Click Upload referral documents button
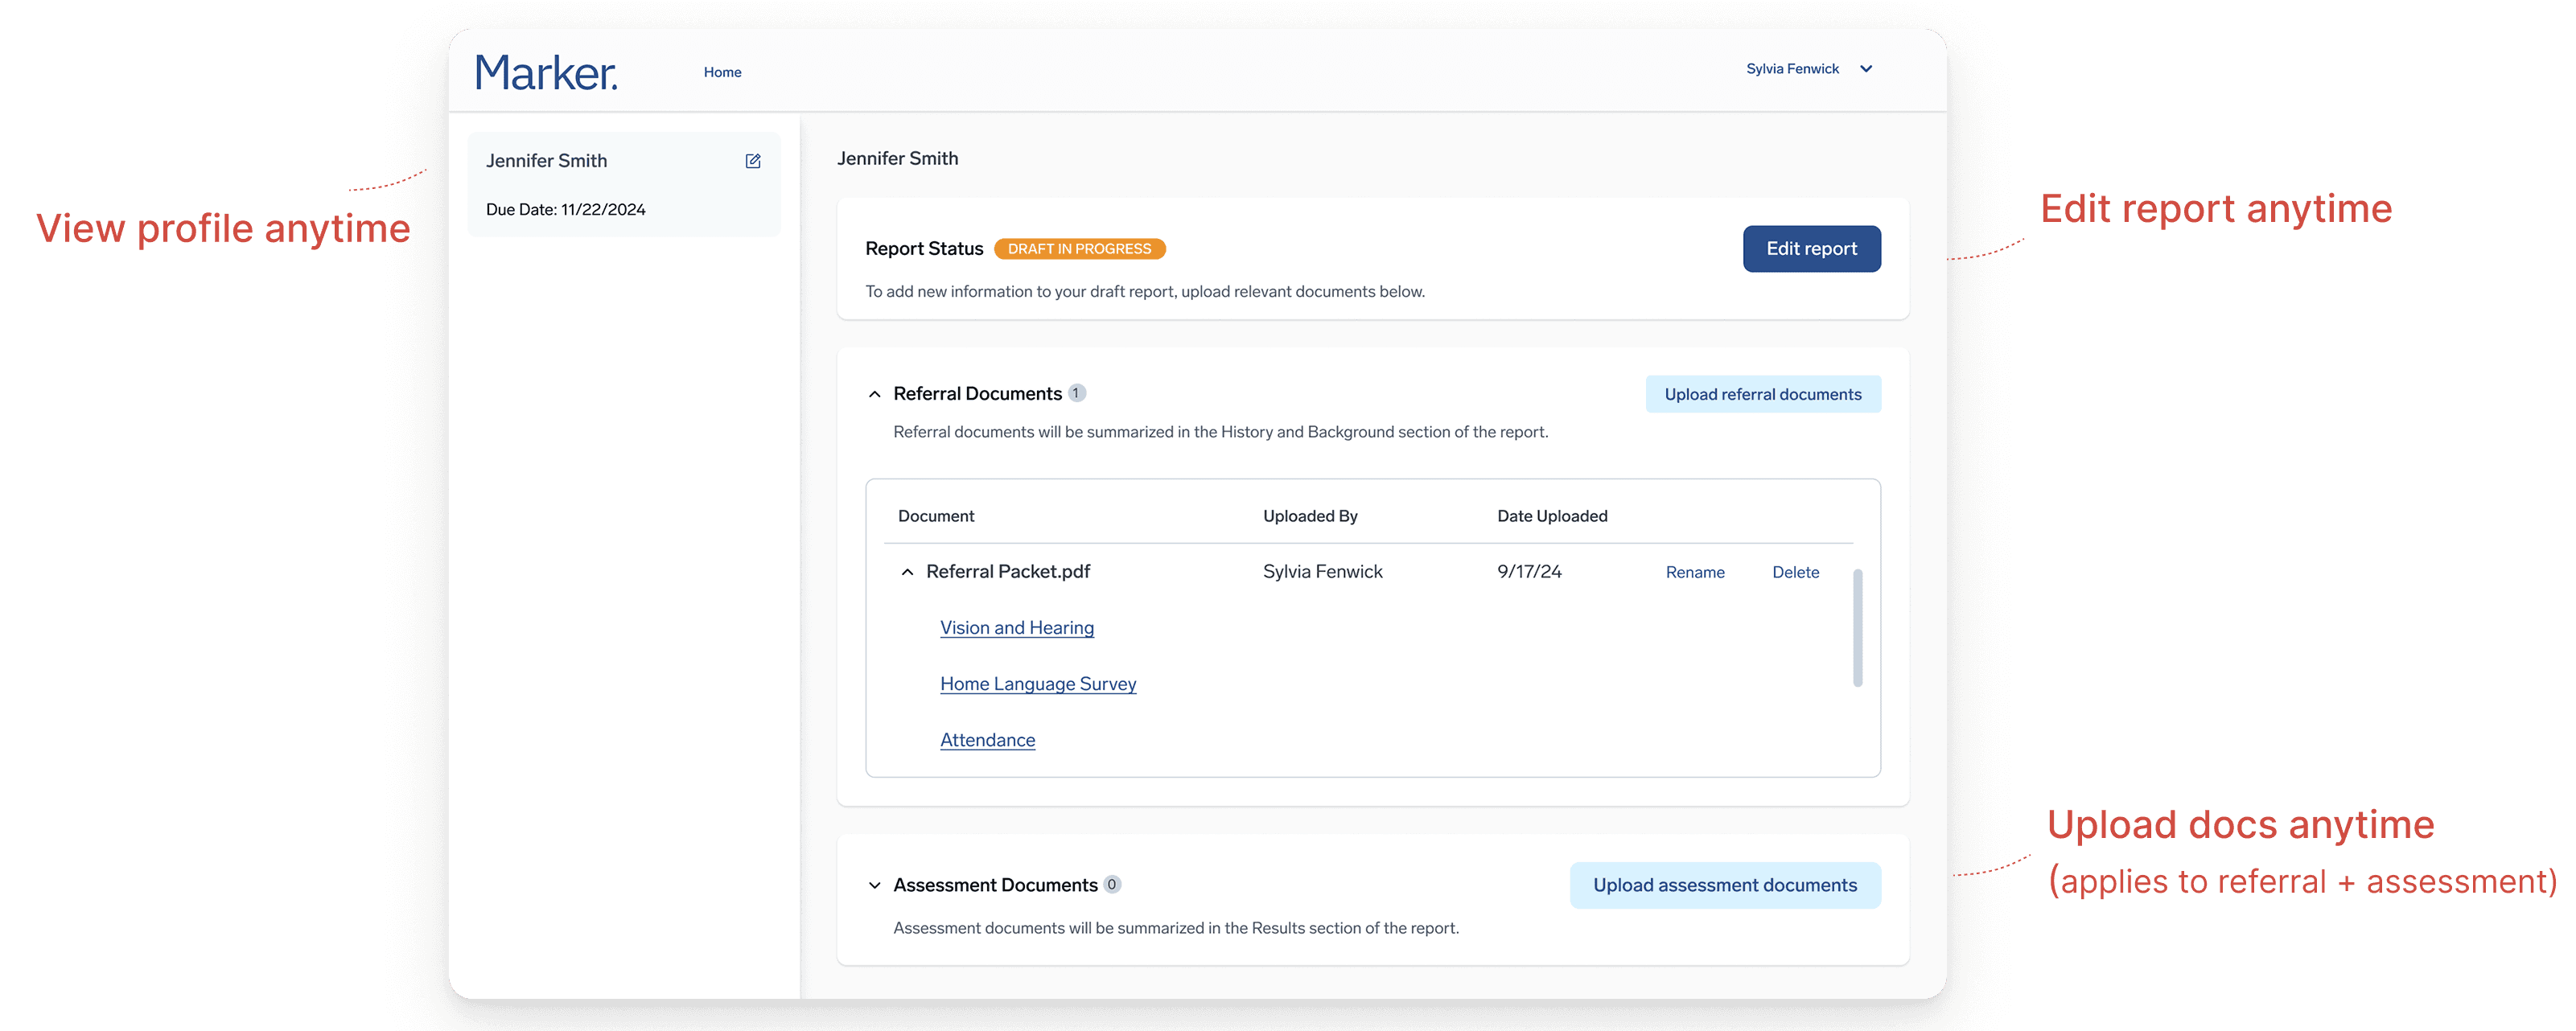The height and width of the screenshot is (1031, 2576). [x=1762, y=394]
